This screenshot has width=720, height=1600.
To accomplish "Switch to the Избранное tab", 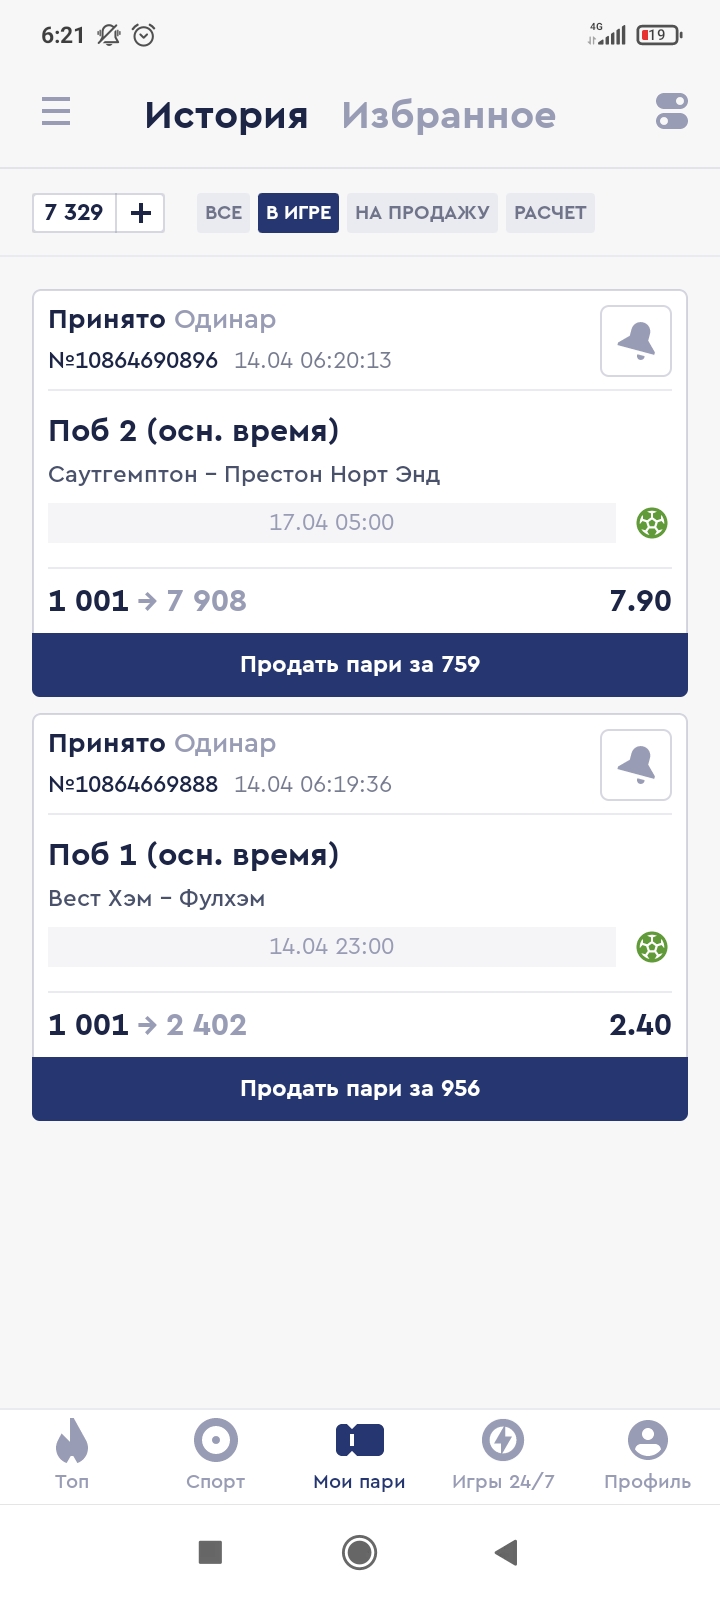I will click(449, 116).
